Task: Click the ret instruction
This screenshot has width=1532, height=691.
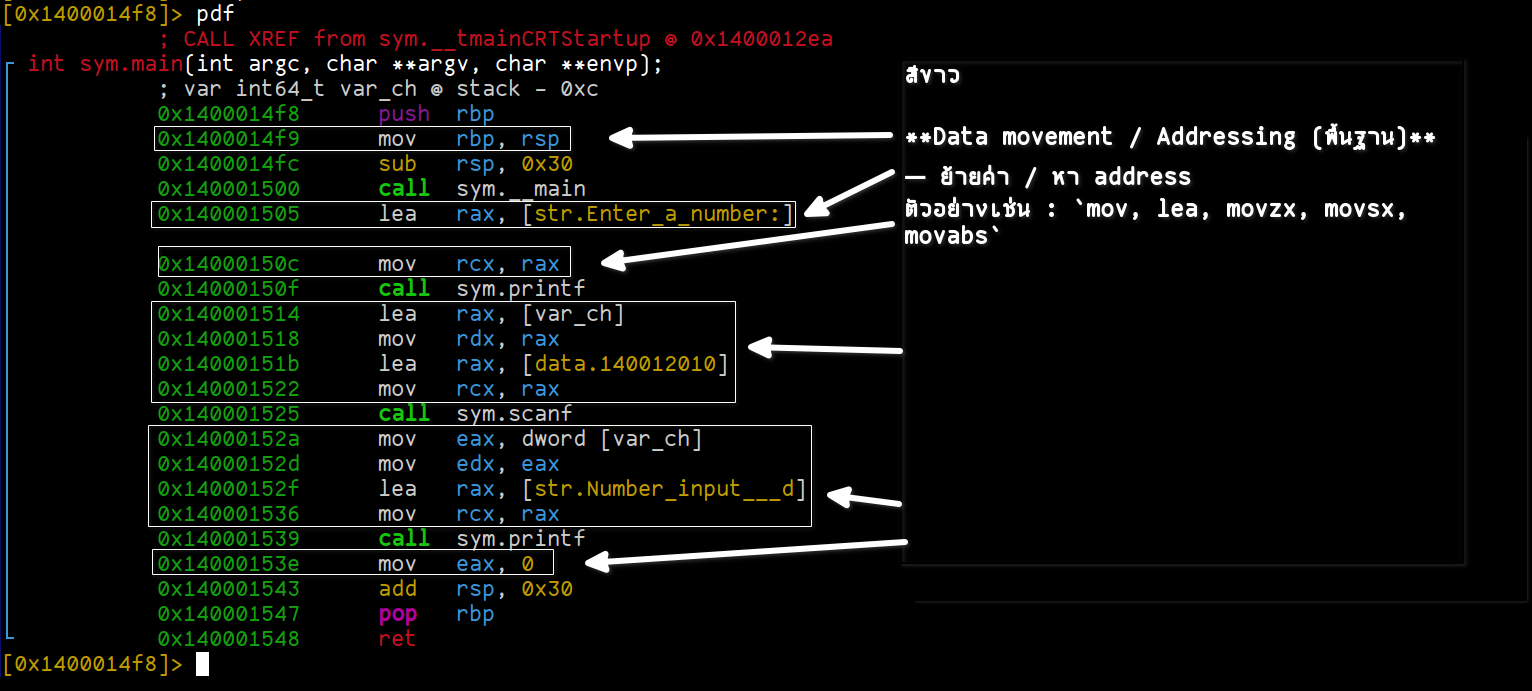Action: tap(396, 639)
